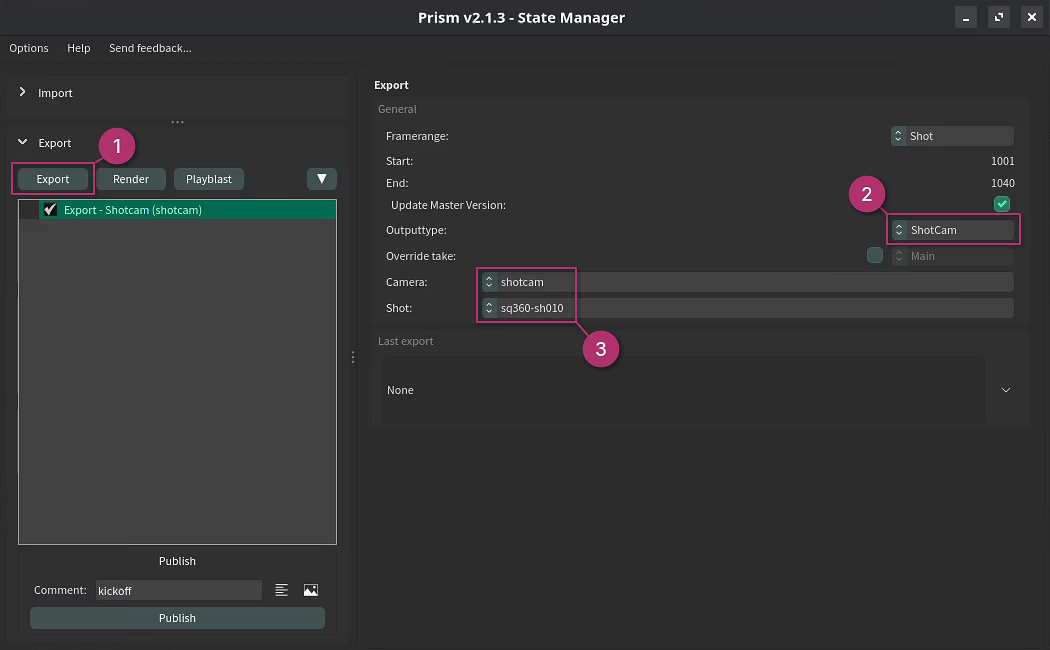Click the Start frame value 1001
The width and height of the screenshot is (1050, 650).
pos(1002,161)
